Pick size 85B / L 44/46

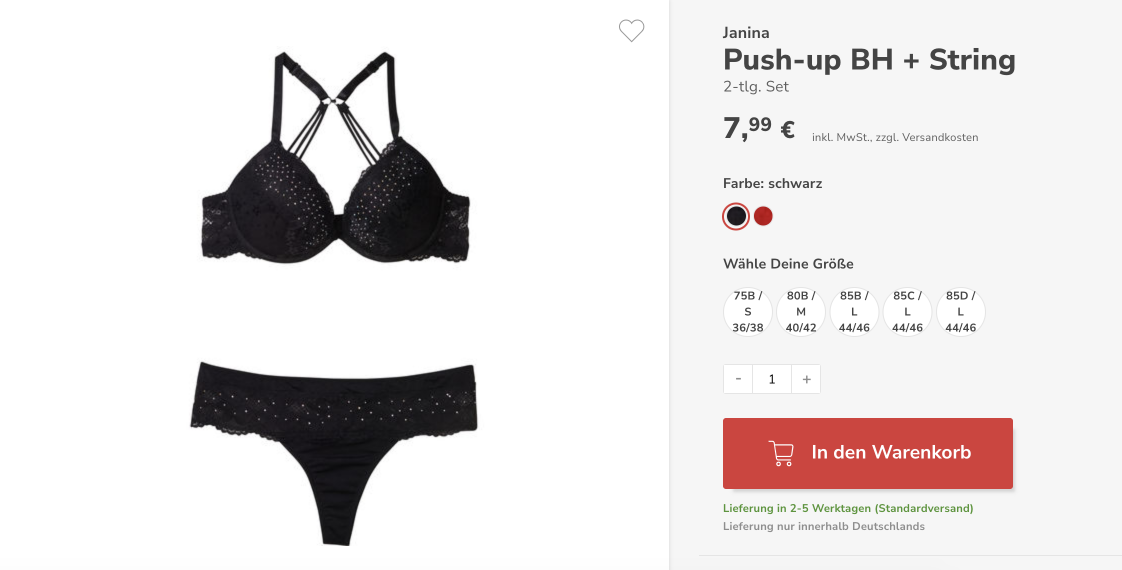tap(854, 312)
